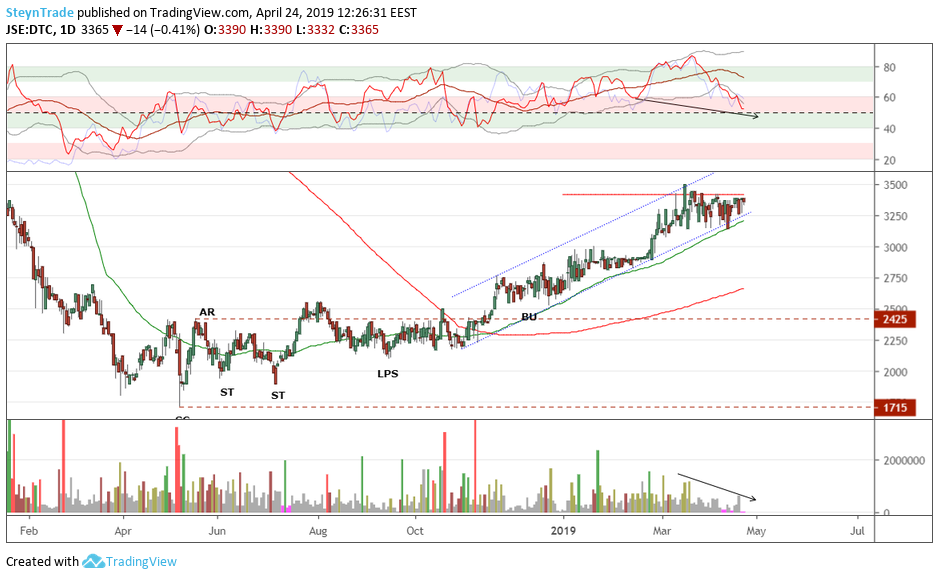Click the 2250 price axis label
The height and width of the screenshot is (579, 939).
pyautogui.click(x=895, y=341)
